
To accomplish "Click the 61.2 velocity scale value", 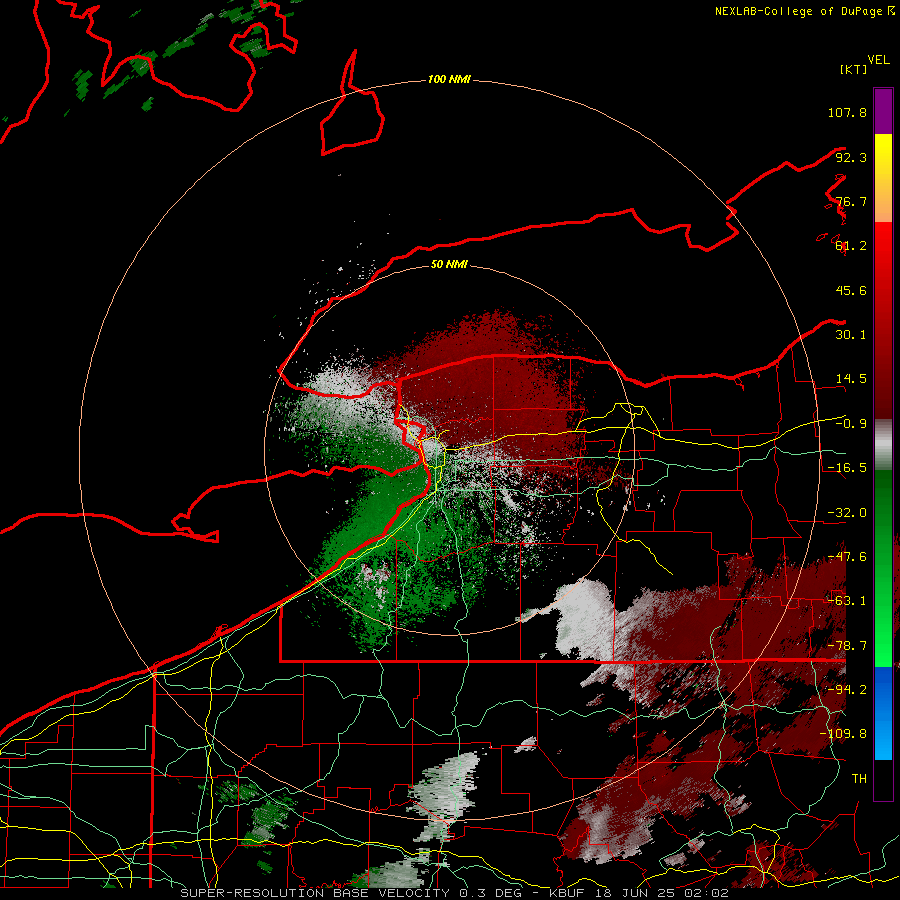I will [x=851, y=246].
